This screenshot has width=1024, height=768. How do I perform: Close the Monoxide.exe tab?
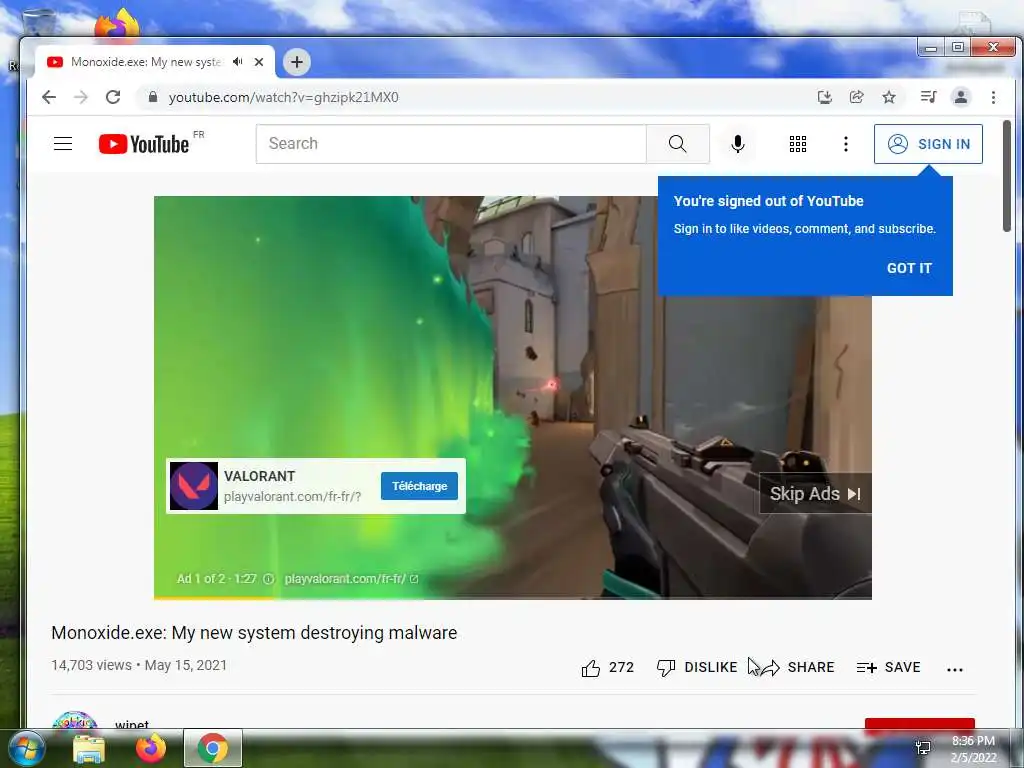pyautogui.click(x=259, y=62)
